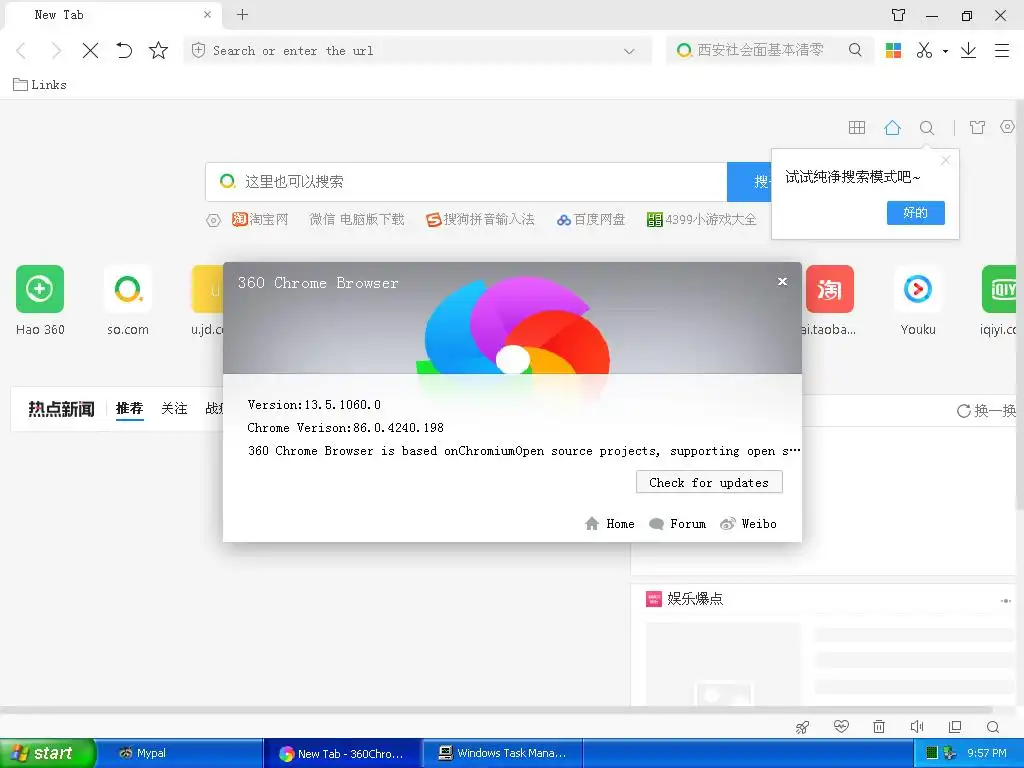This screenshot has height=768, width=1024.
Task: Go forward with the forward arrow
Action: click(56, 50)
